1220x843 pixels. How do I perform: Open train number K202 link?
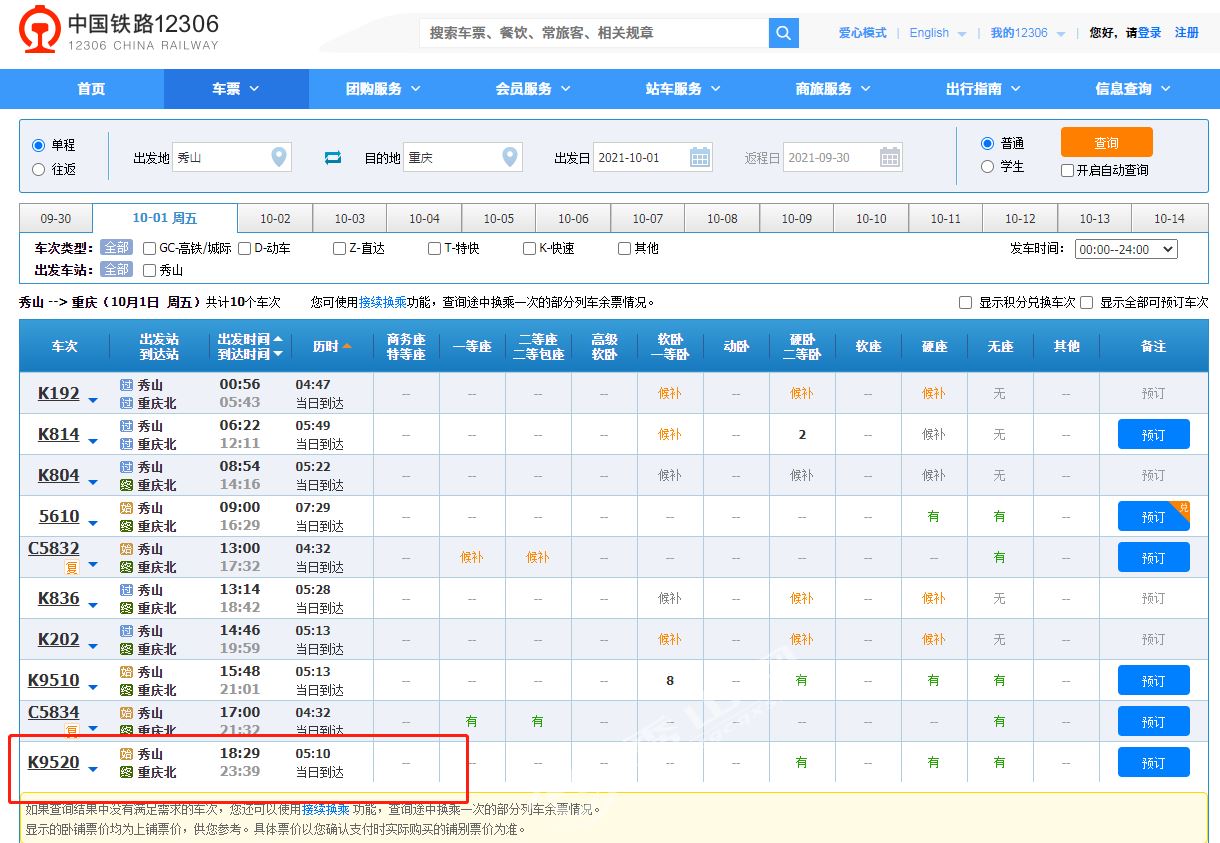click(x=59, y=639)
